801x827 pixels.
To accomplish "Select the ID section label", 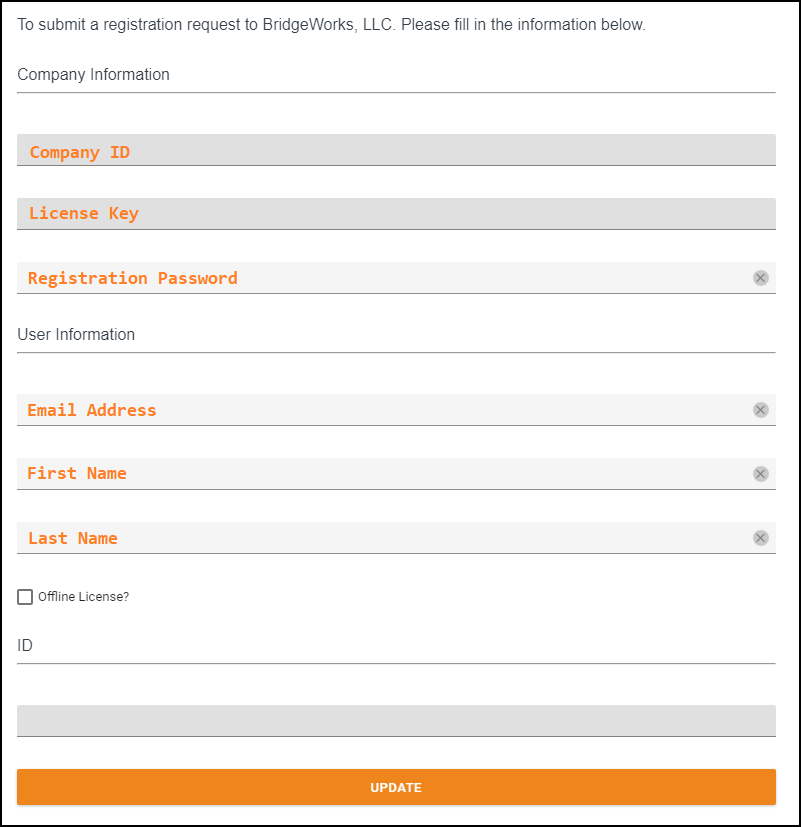I will pyautogui.click(x=22, y=645).
